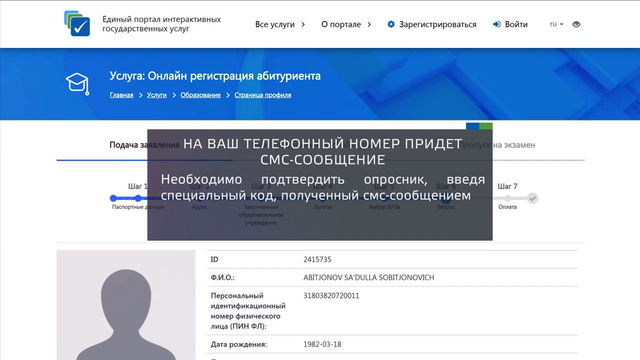Image resolution: width=640 pixels, height=360 pixels.
Task: Click the graduation cap service icon
Action: tap(78, 84)
